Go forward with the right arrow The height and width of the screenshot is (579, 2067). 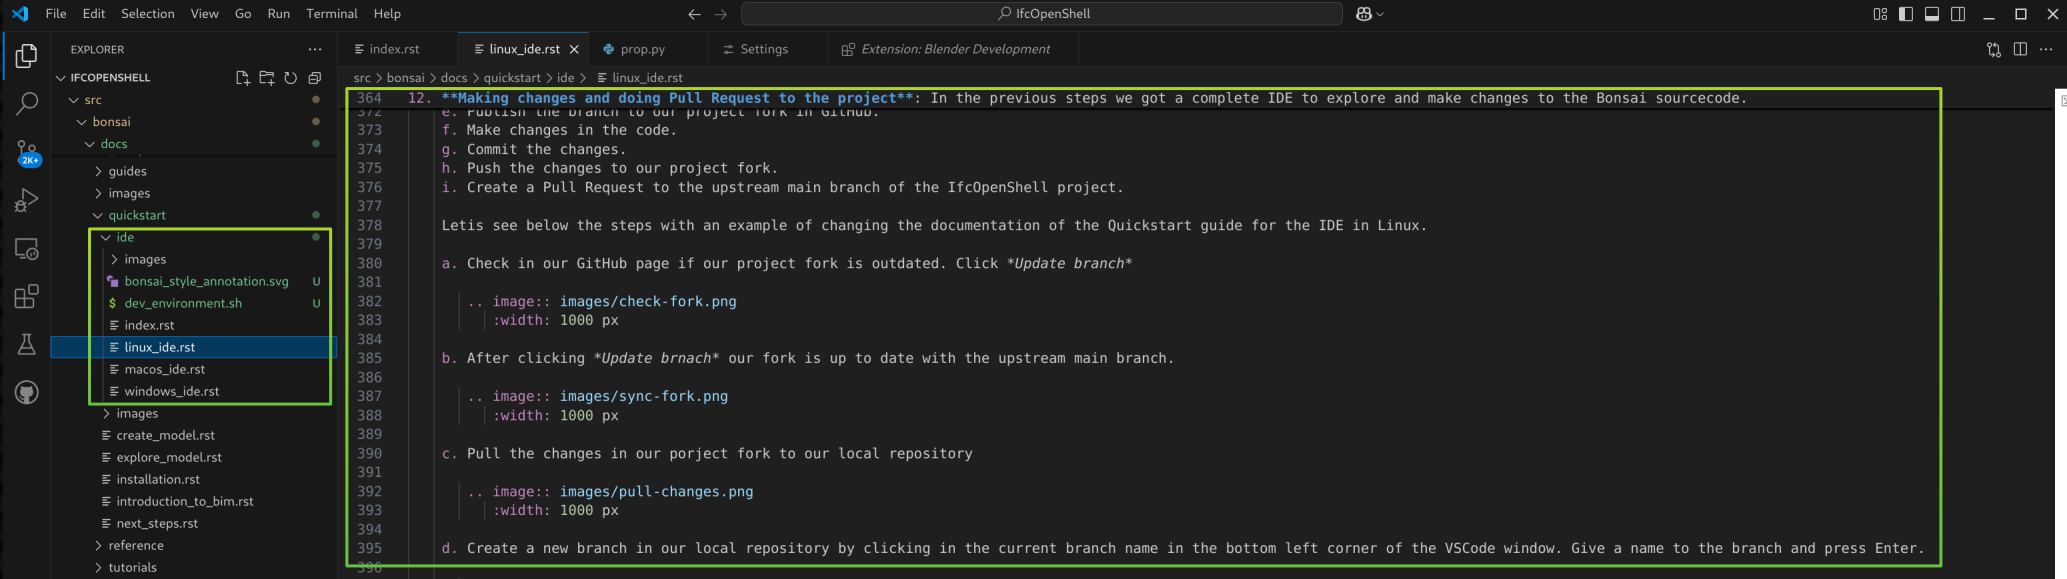point(721,14)
